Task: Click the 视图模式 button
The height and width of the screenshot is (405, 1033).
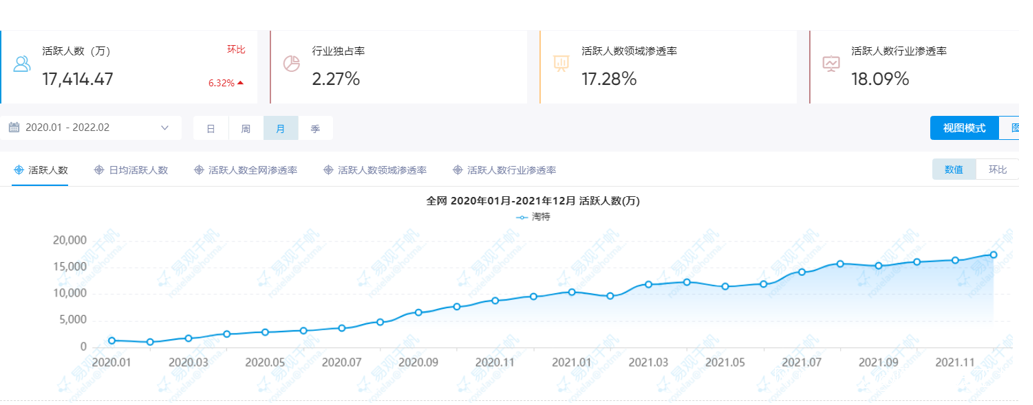Action: click(964, 128)
